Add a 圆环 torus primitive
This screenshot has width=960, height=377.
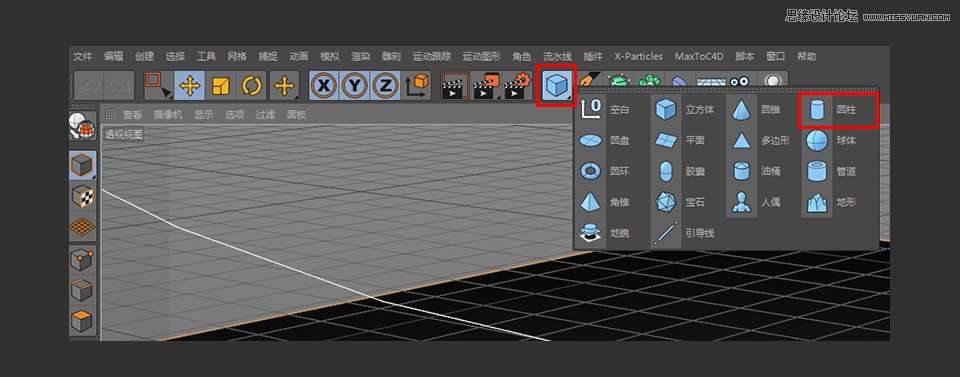tap(605, 172)
